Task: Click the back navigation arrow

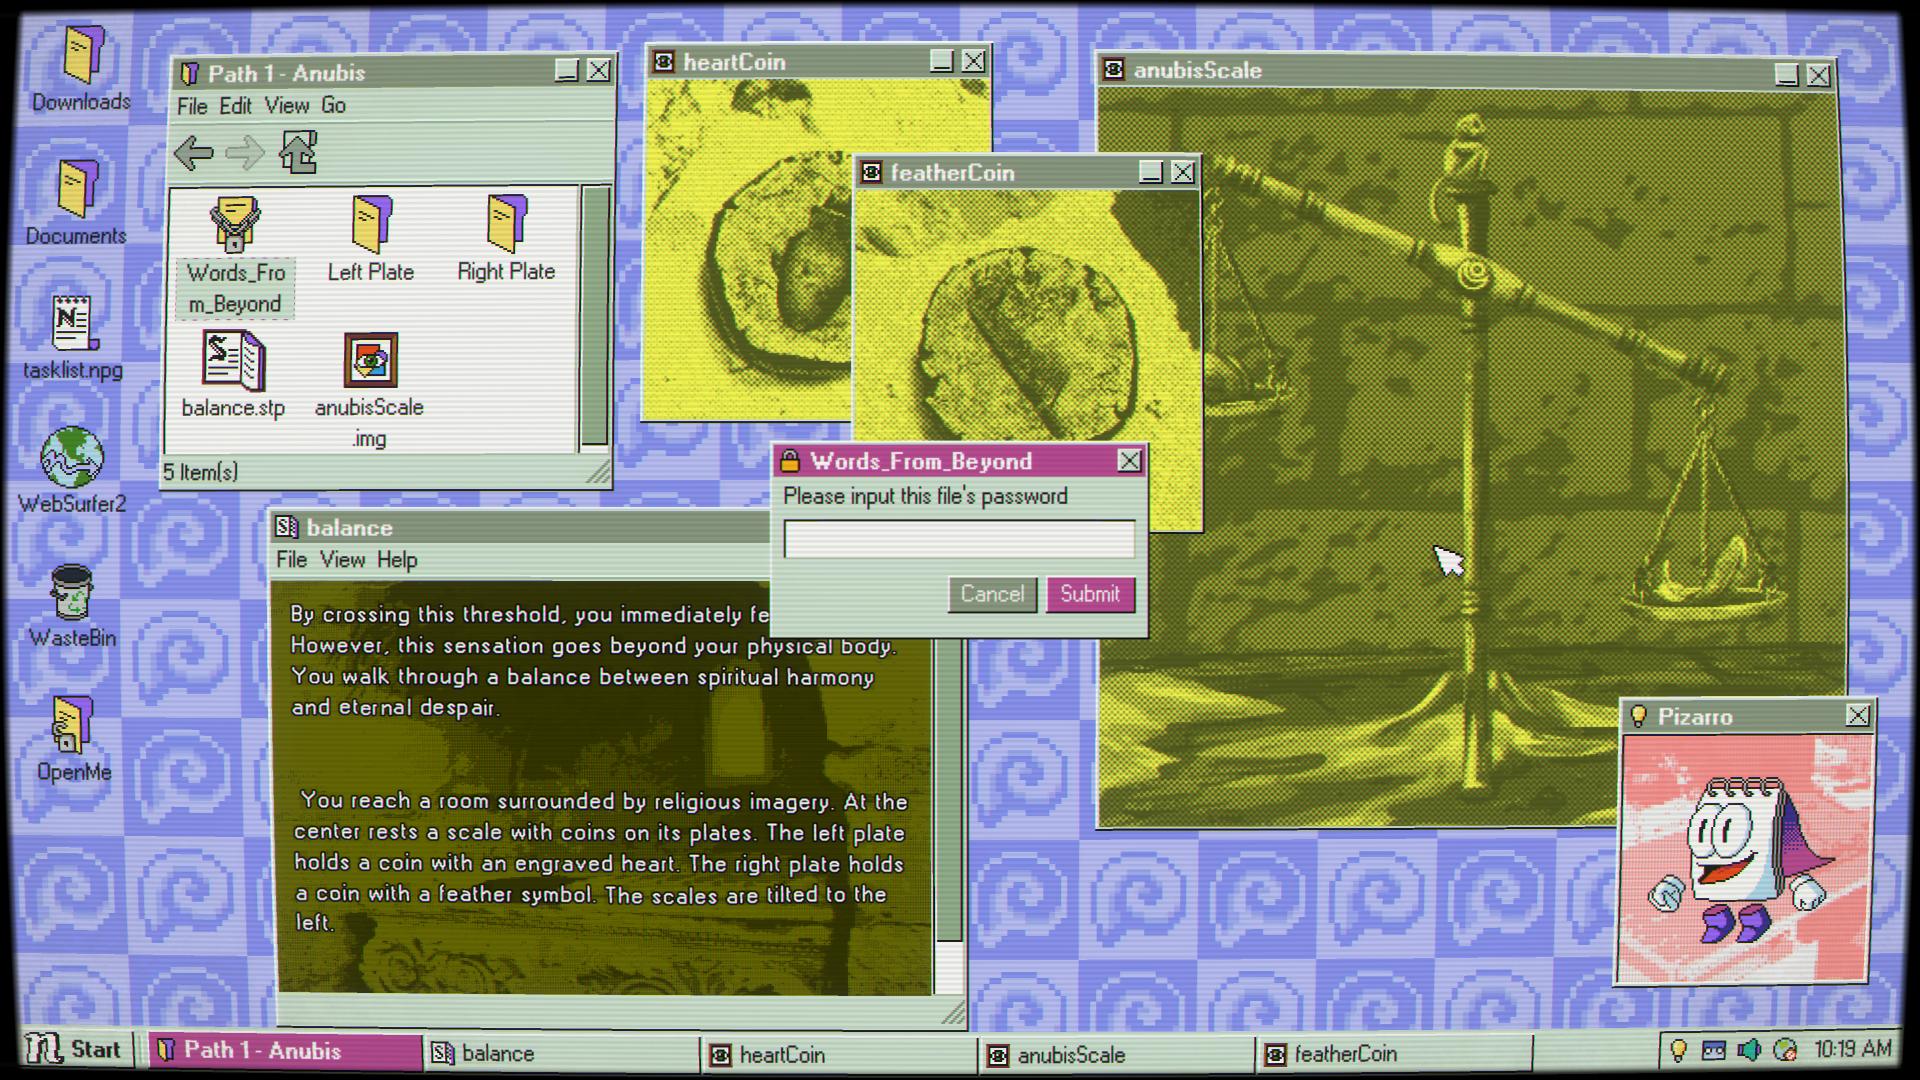Action: (193, 152)
